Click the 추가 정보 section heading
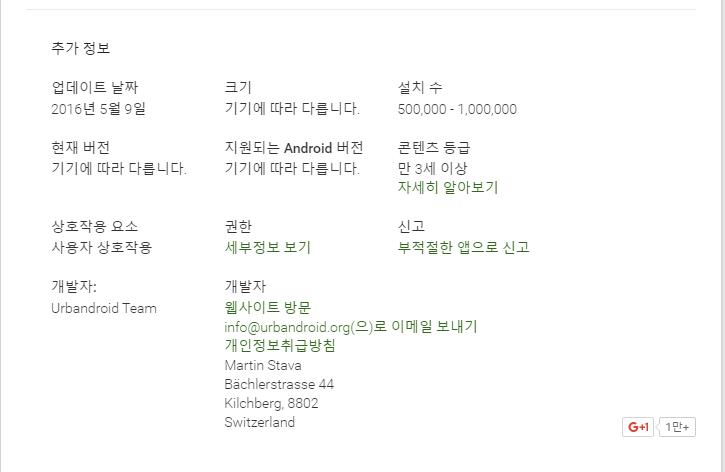This screenshot has width=725, height=472. click(81, 48)
